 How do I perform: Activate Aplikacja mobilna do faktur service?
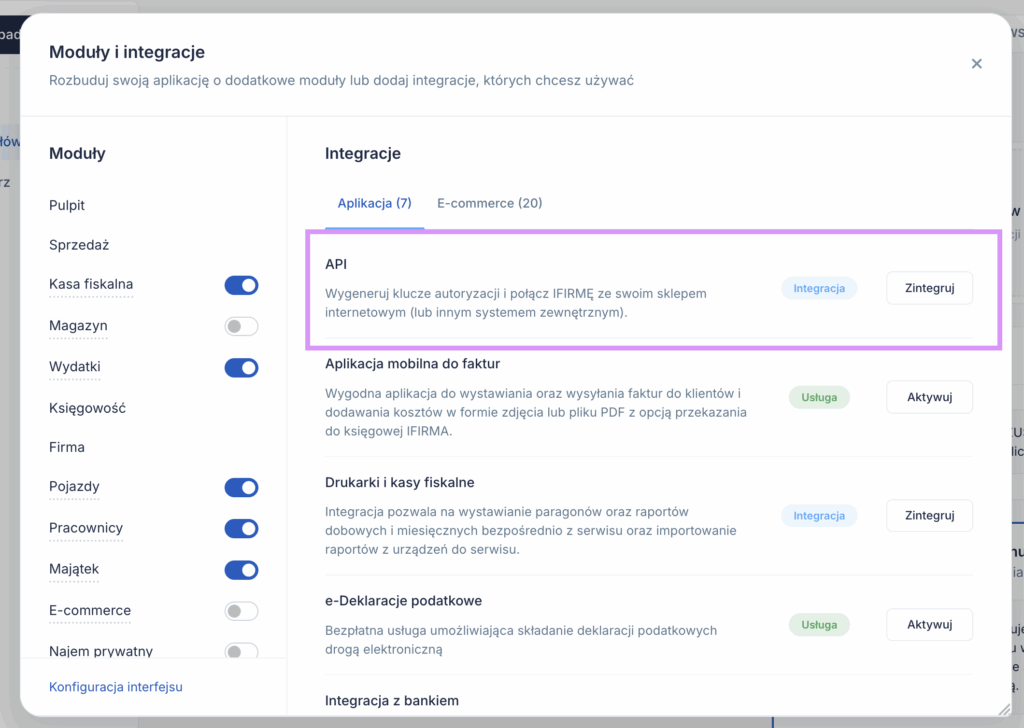click(x=929, y=397)
